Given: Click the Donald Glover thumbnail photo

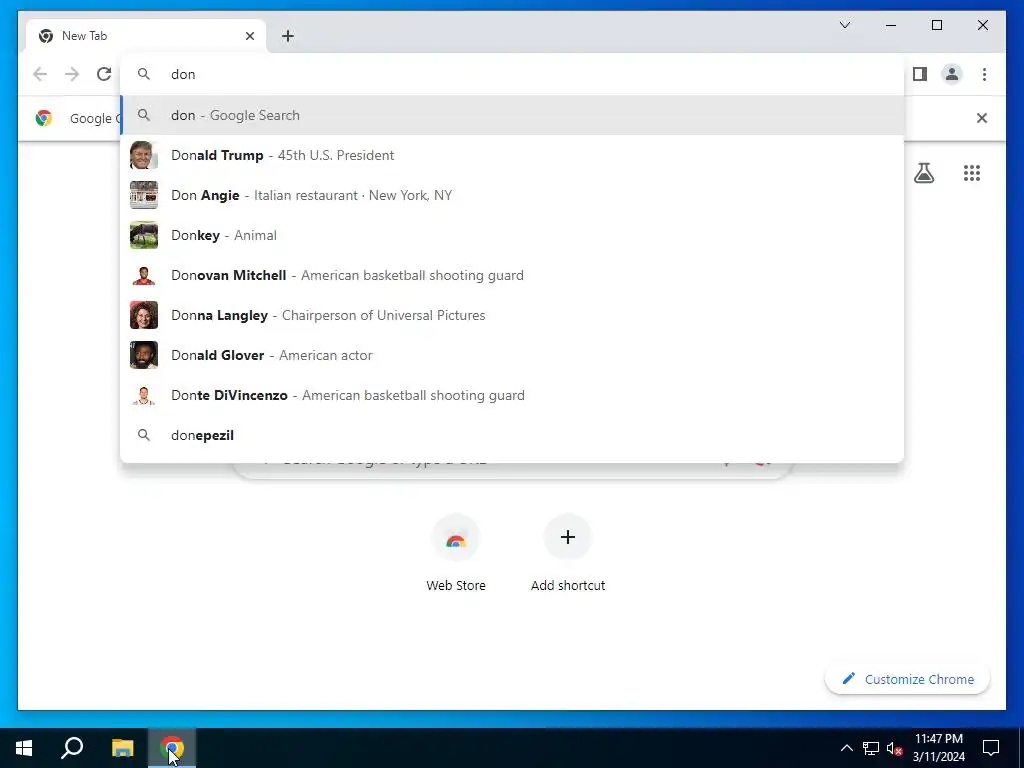Looking at the screenshot, I should tap(144, 355).
